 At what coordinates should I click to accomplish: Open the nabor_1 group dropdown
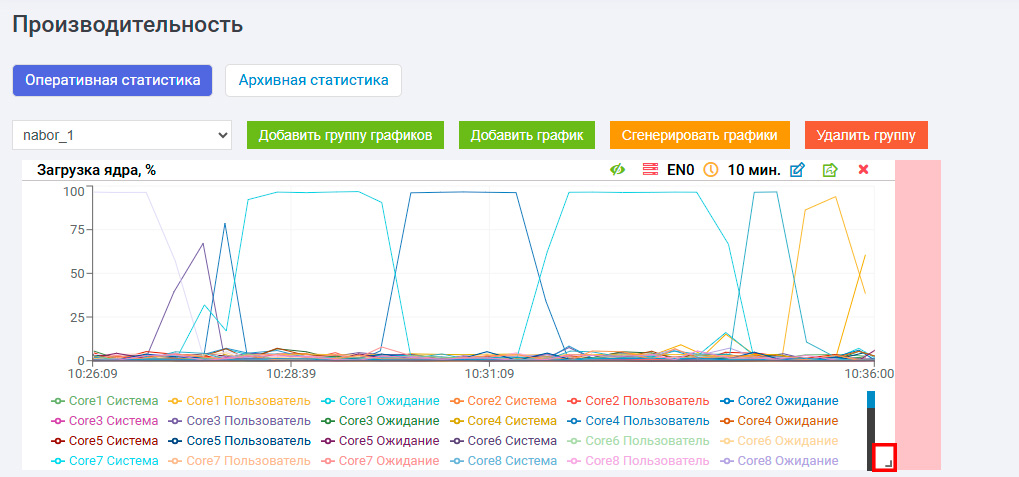pyautogui.click(x=122, y=135)
